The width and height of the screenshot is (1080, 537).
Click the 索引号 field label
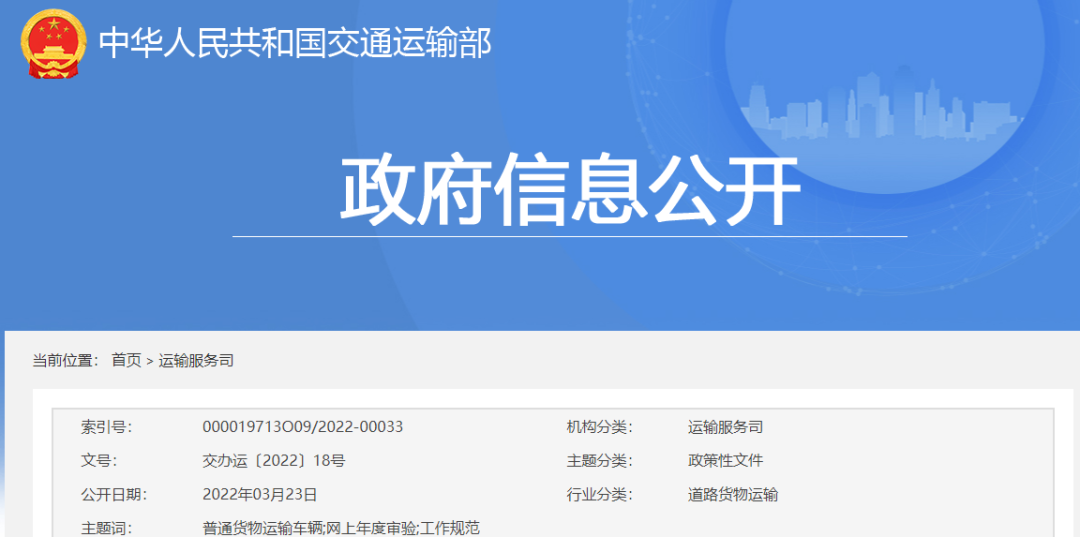coord(106,427)
